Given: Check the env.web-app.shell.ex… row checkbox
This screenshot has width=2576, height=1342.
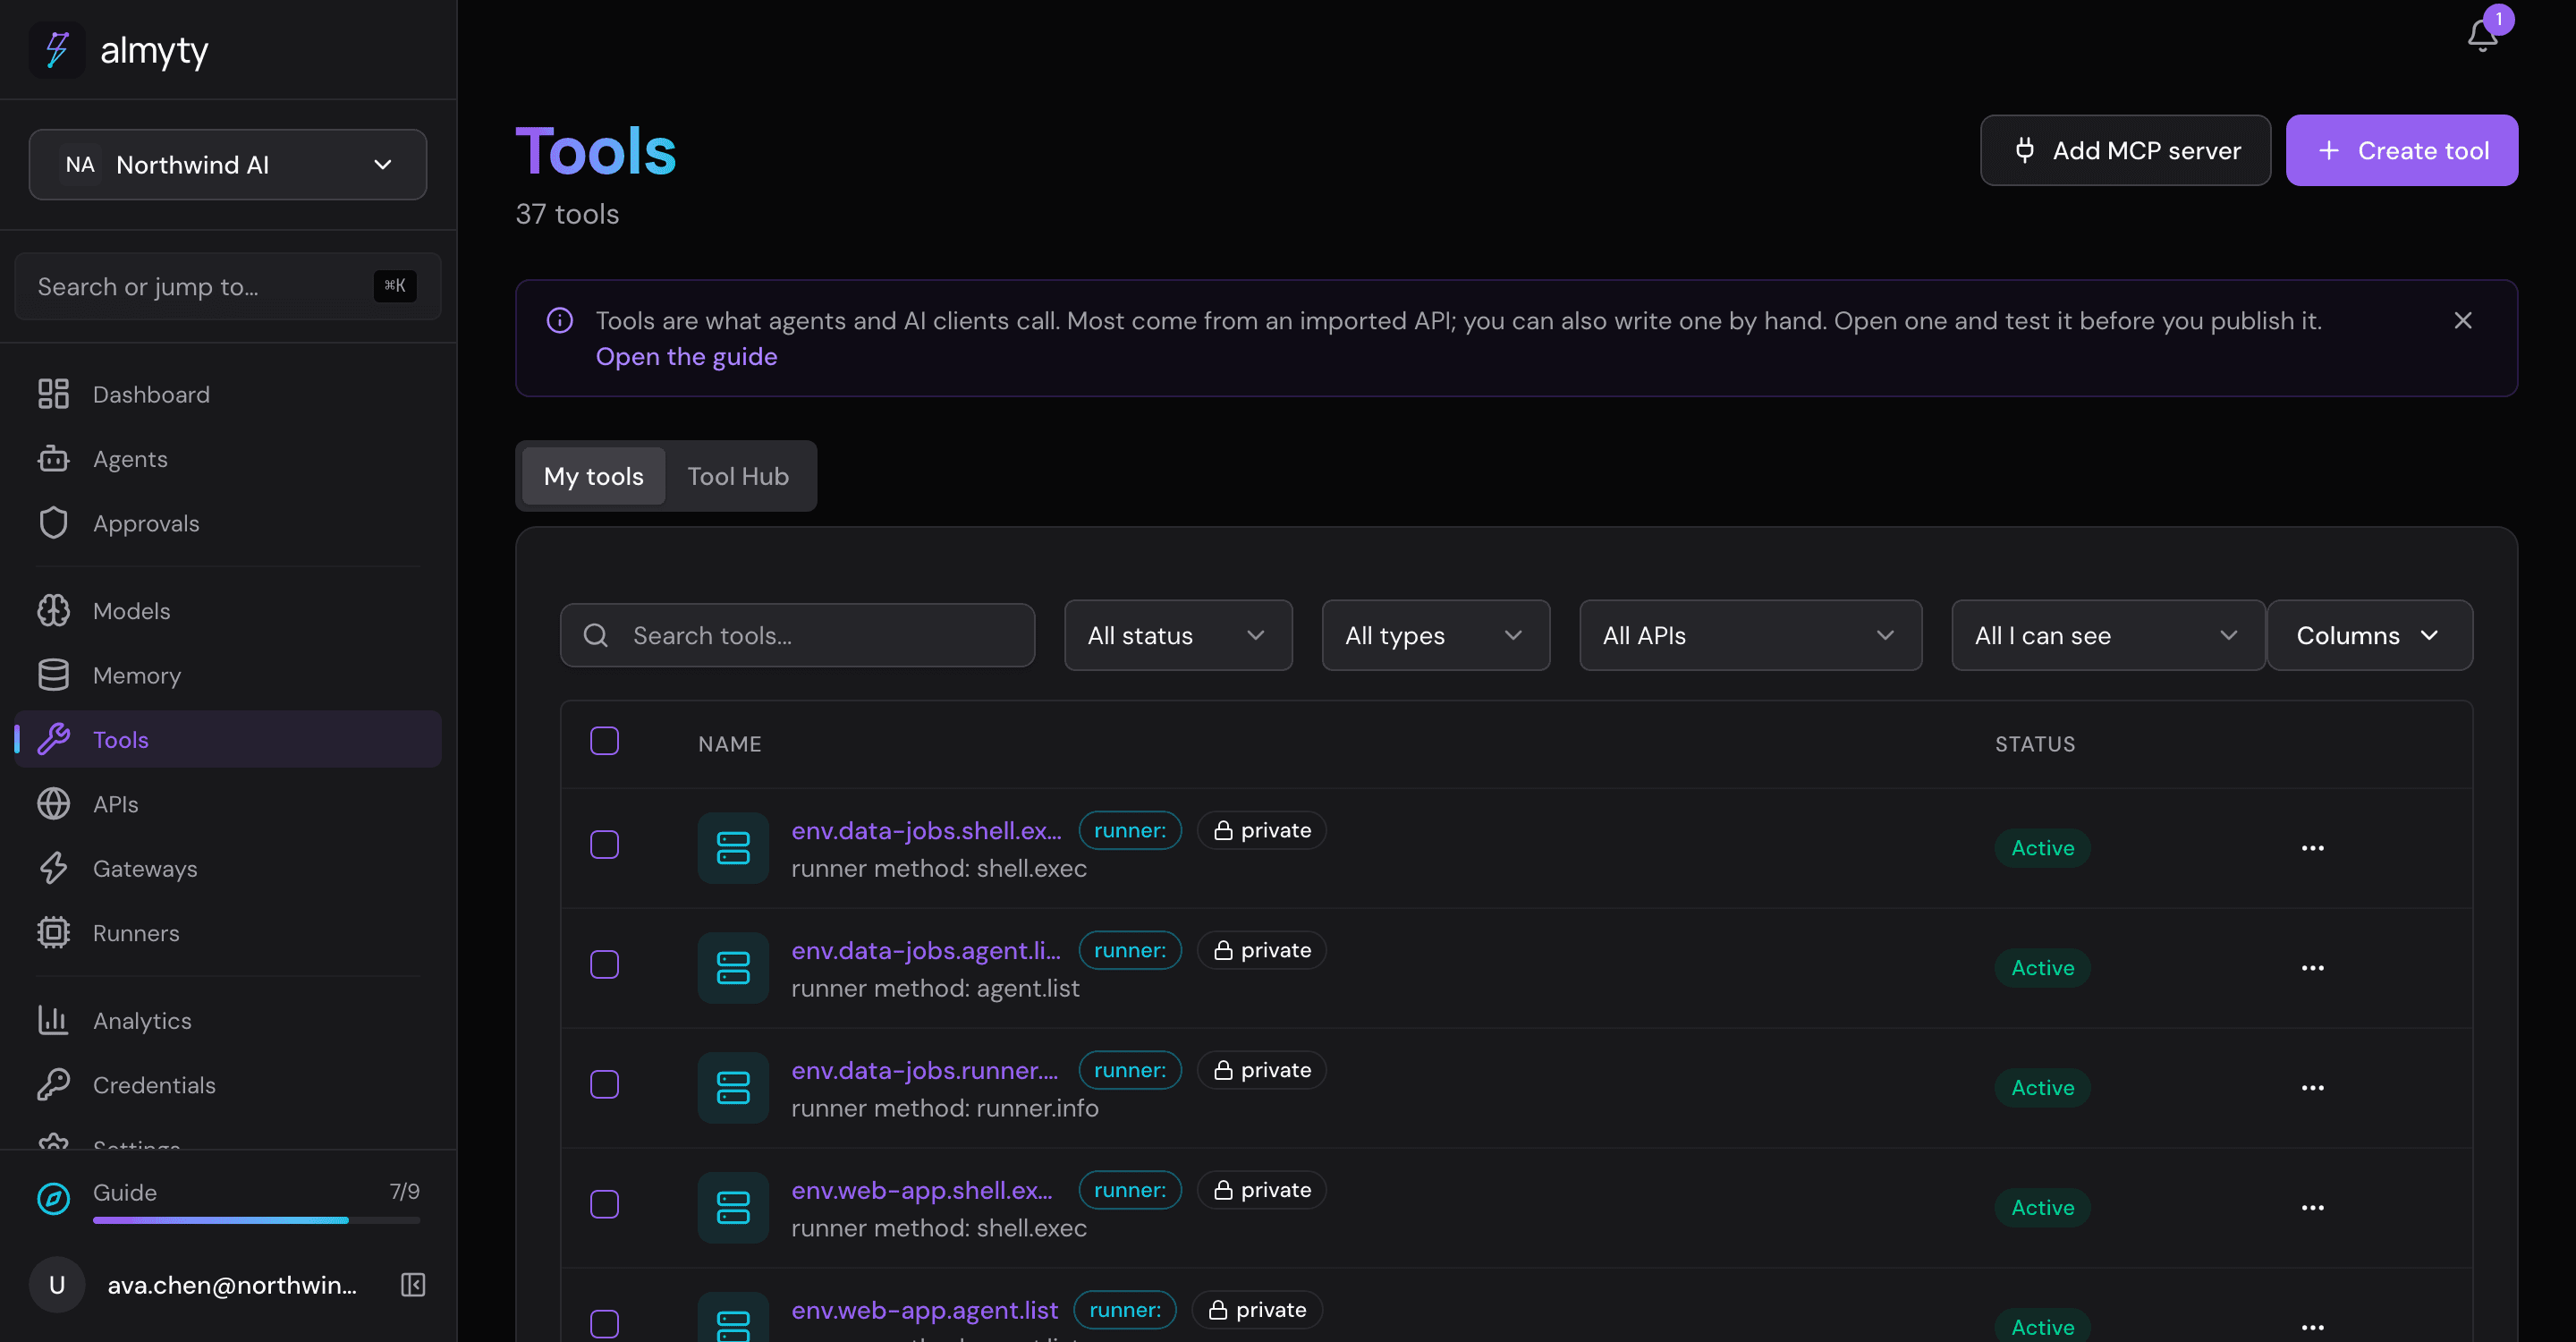Looking at the screenshot, I should pyautogui.click(x=604, y=1205).
